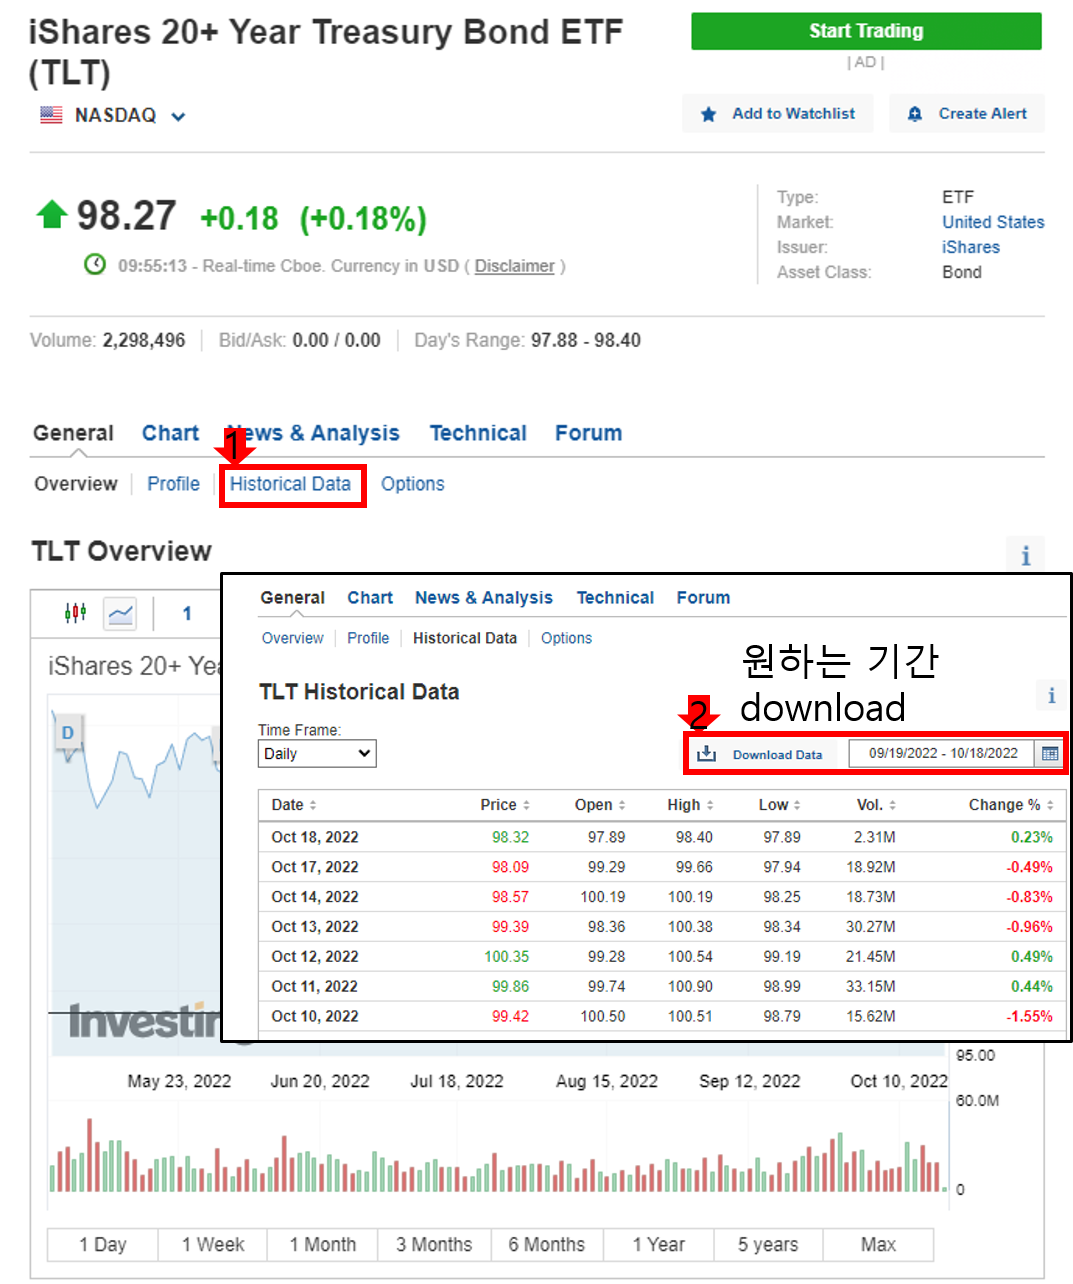Screen dimensions: 1073x1284
Task: Expand the NASDAQ exchange selector chevron
Action: click(x=178, y=117)
